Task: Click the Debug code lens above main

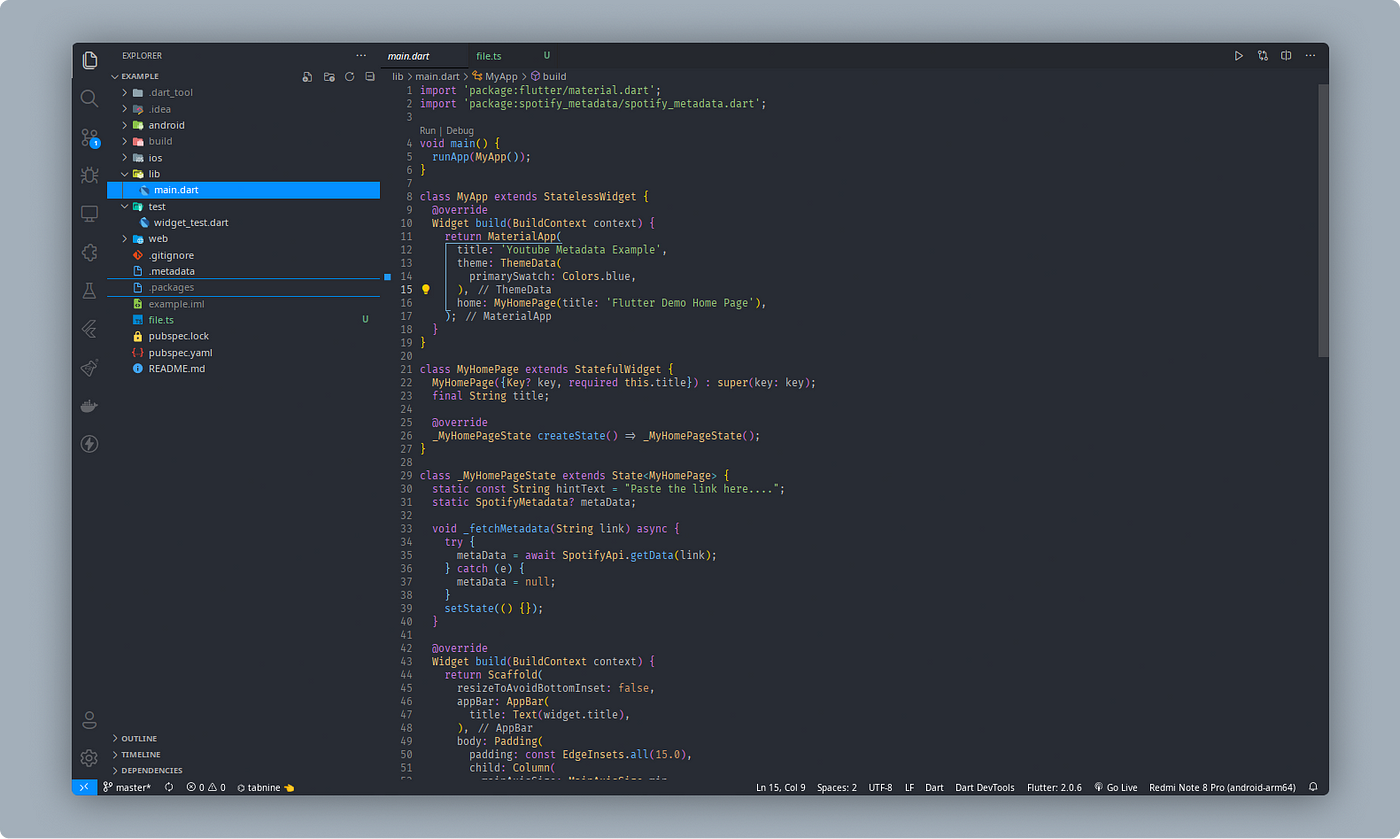Action: point(460,130)
